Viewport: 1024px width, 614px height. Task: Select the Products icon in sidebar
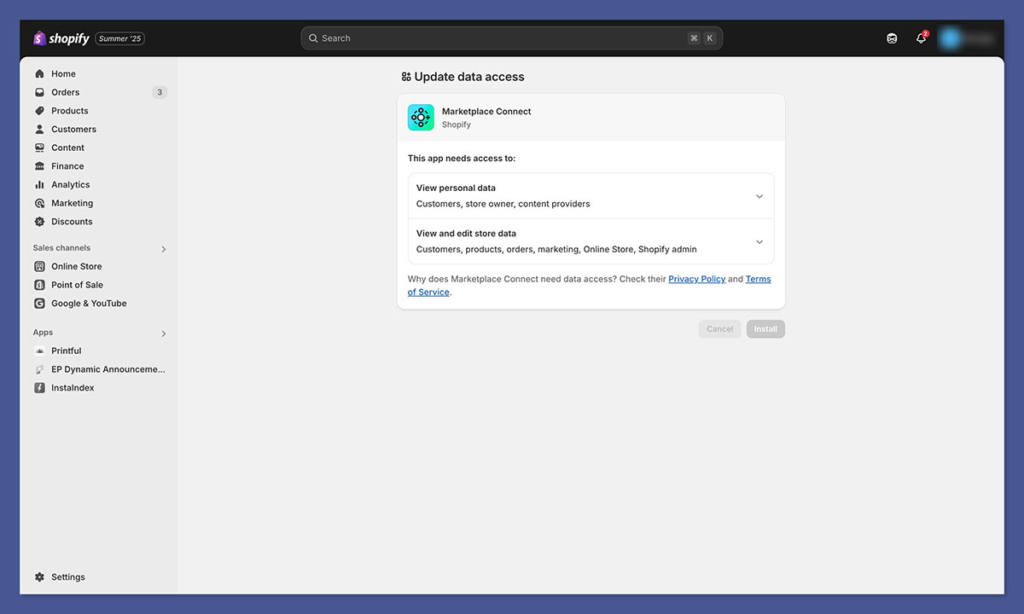tap(39, 110)
